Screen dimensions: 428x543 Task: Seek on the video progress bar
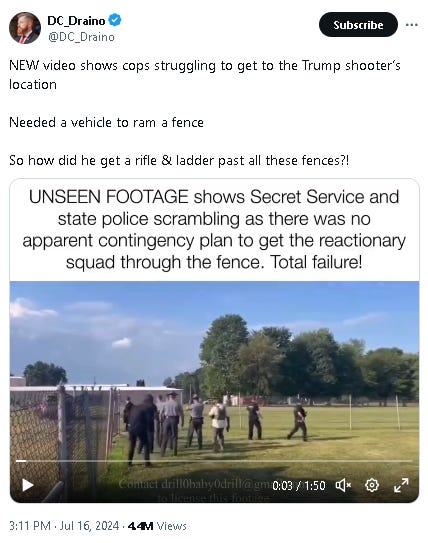(214, 461)
